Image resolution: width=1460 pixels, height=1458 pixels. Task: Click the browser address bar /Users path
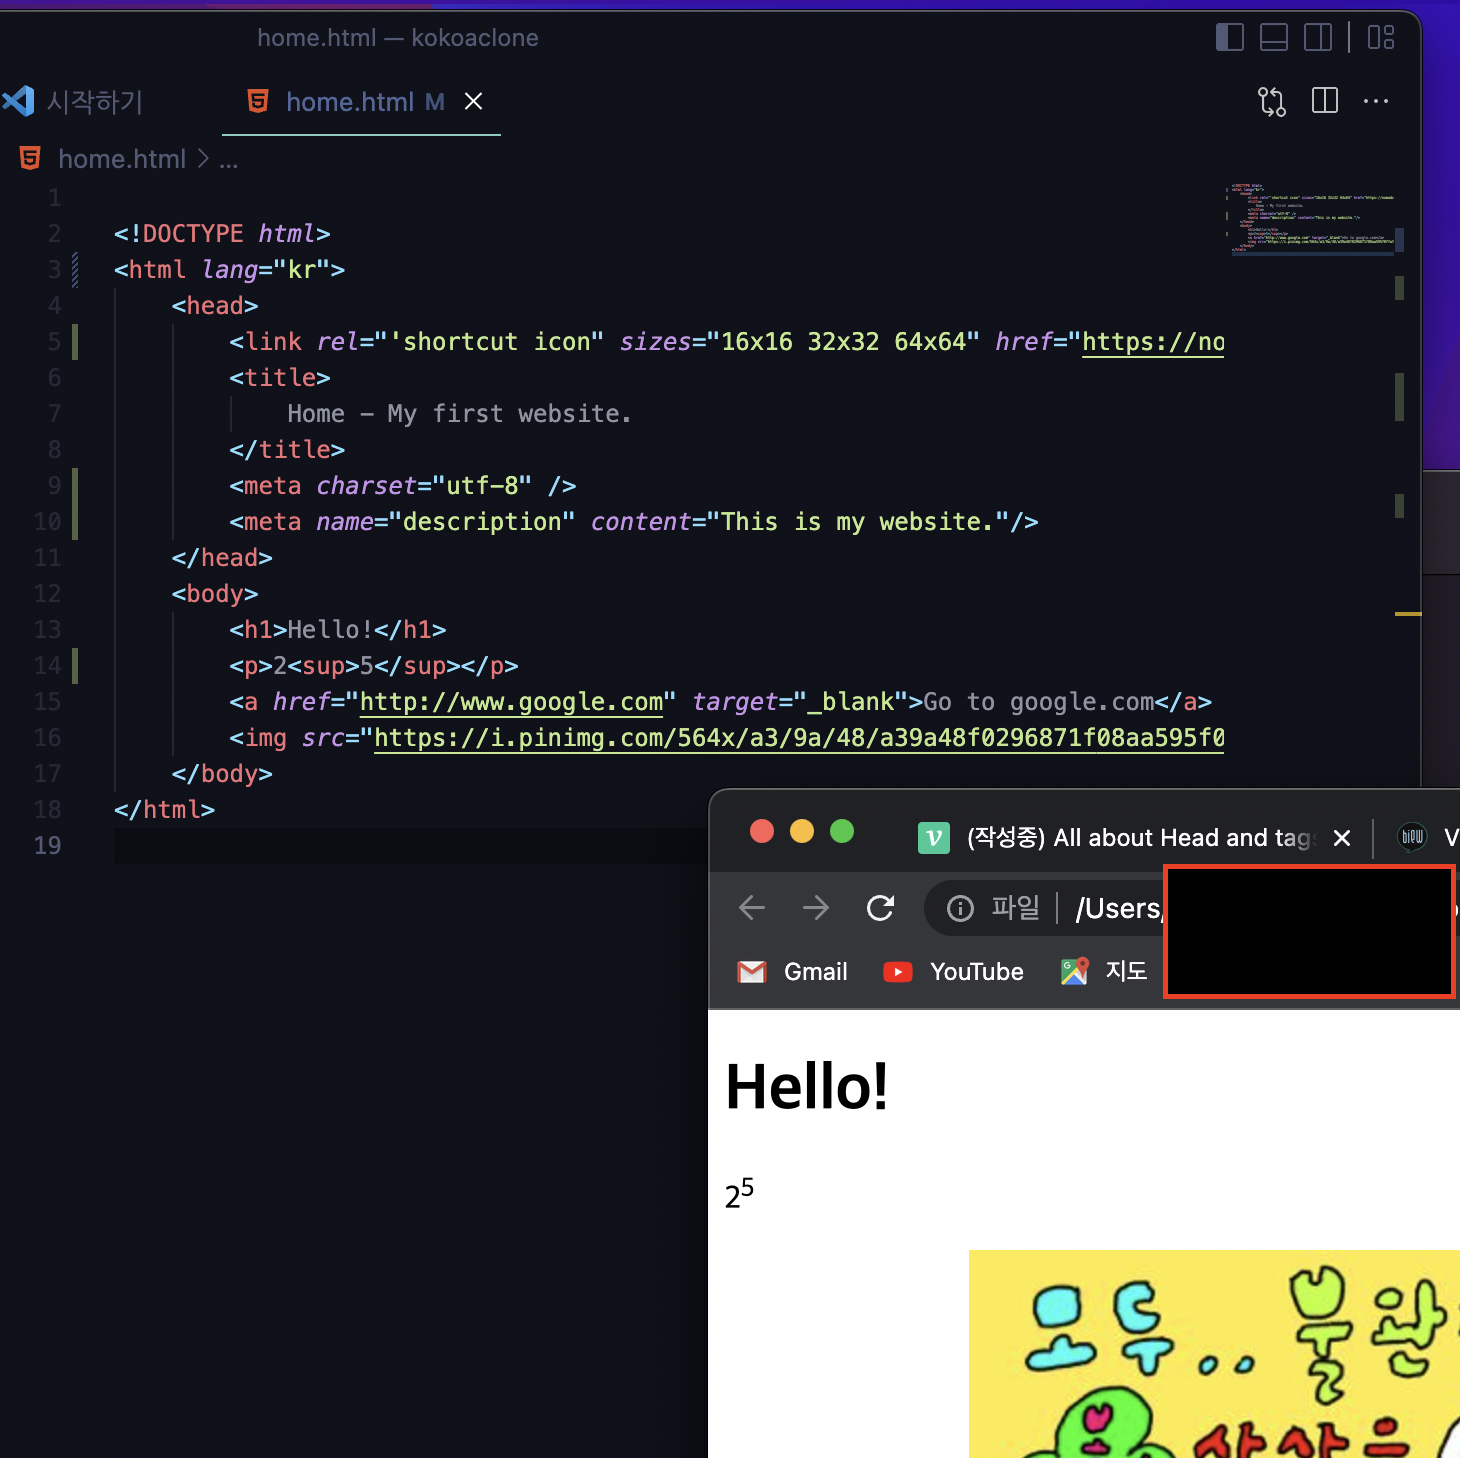(x=1118, y=908)
